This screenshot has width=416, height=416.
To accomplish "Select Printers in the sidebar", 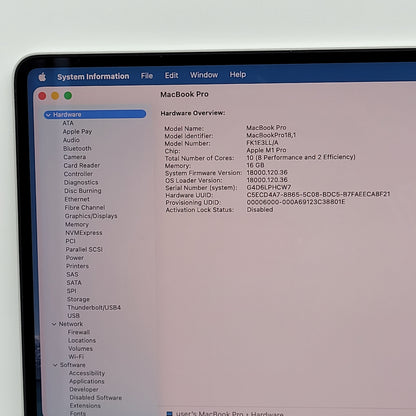I will 77,266.
